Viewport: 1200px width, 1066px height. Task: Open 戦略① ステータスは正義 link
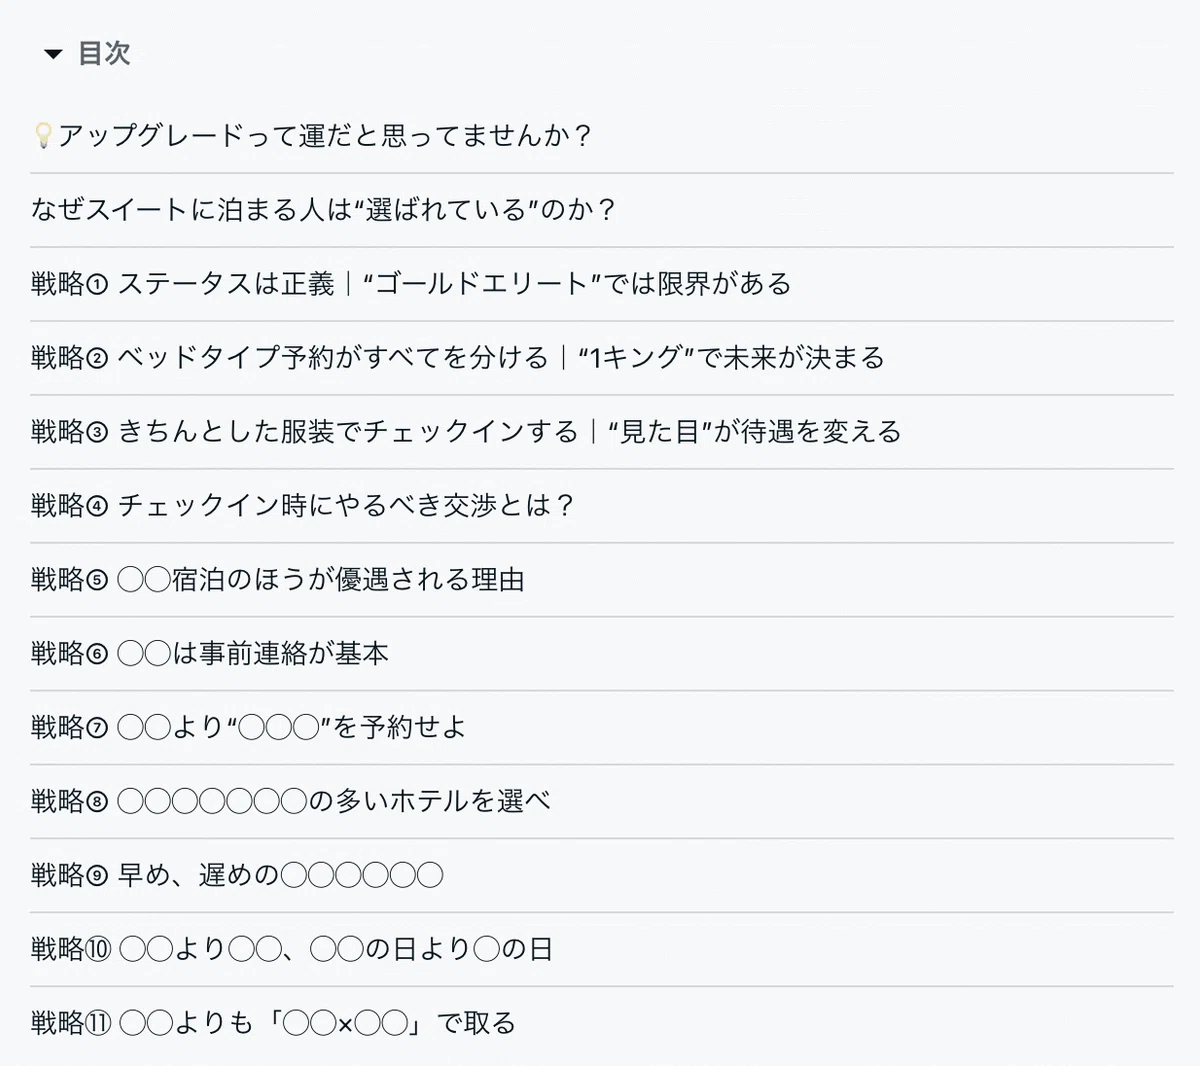[x=411, y=284]
